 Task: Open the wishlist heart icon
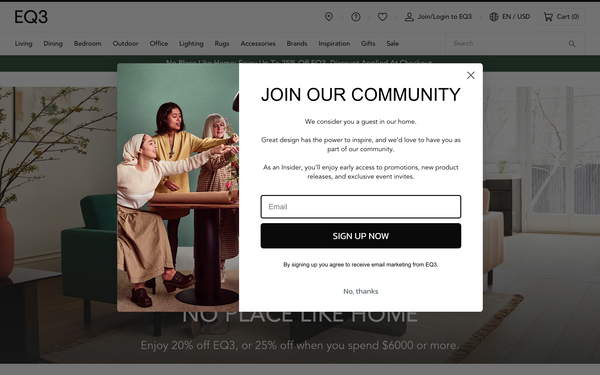[382, 16]
